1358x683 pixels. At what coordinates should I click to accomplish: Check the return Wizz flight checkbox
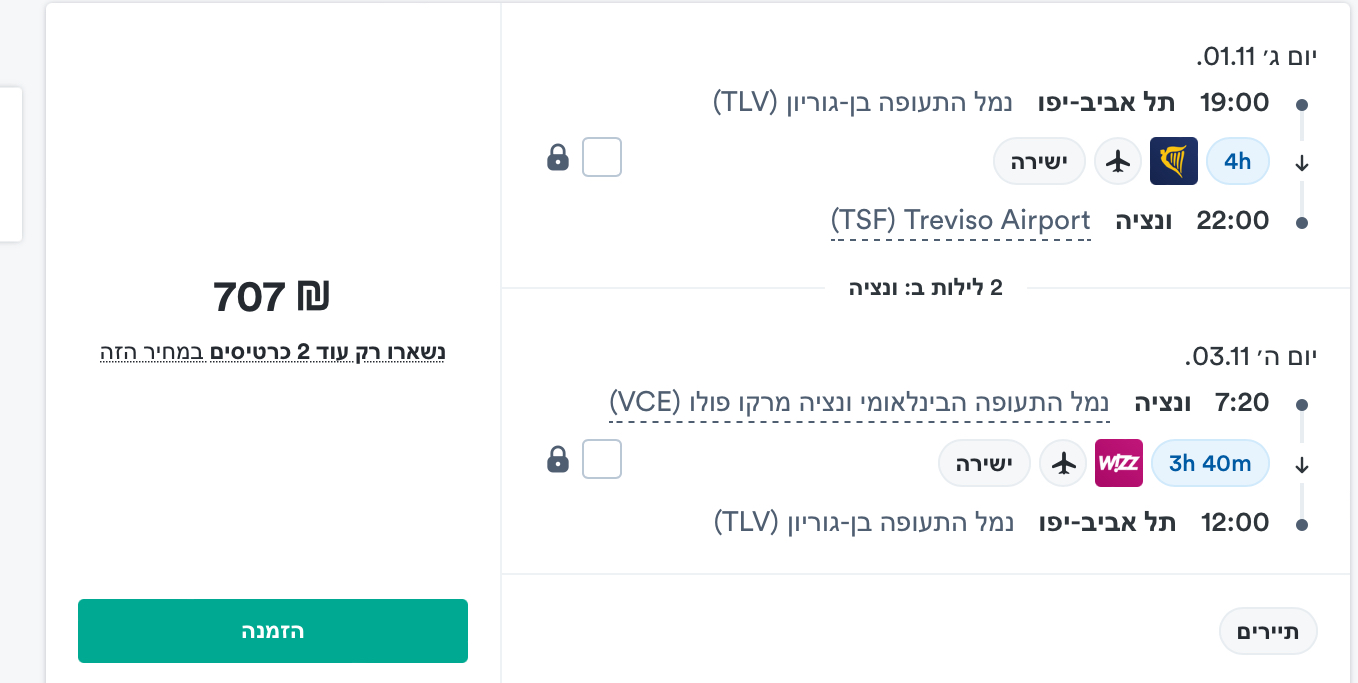click(x=602, y=459)
